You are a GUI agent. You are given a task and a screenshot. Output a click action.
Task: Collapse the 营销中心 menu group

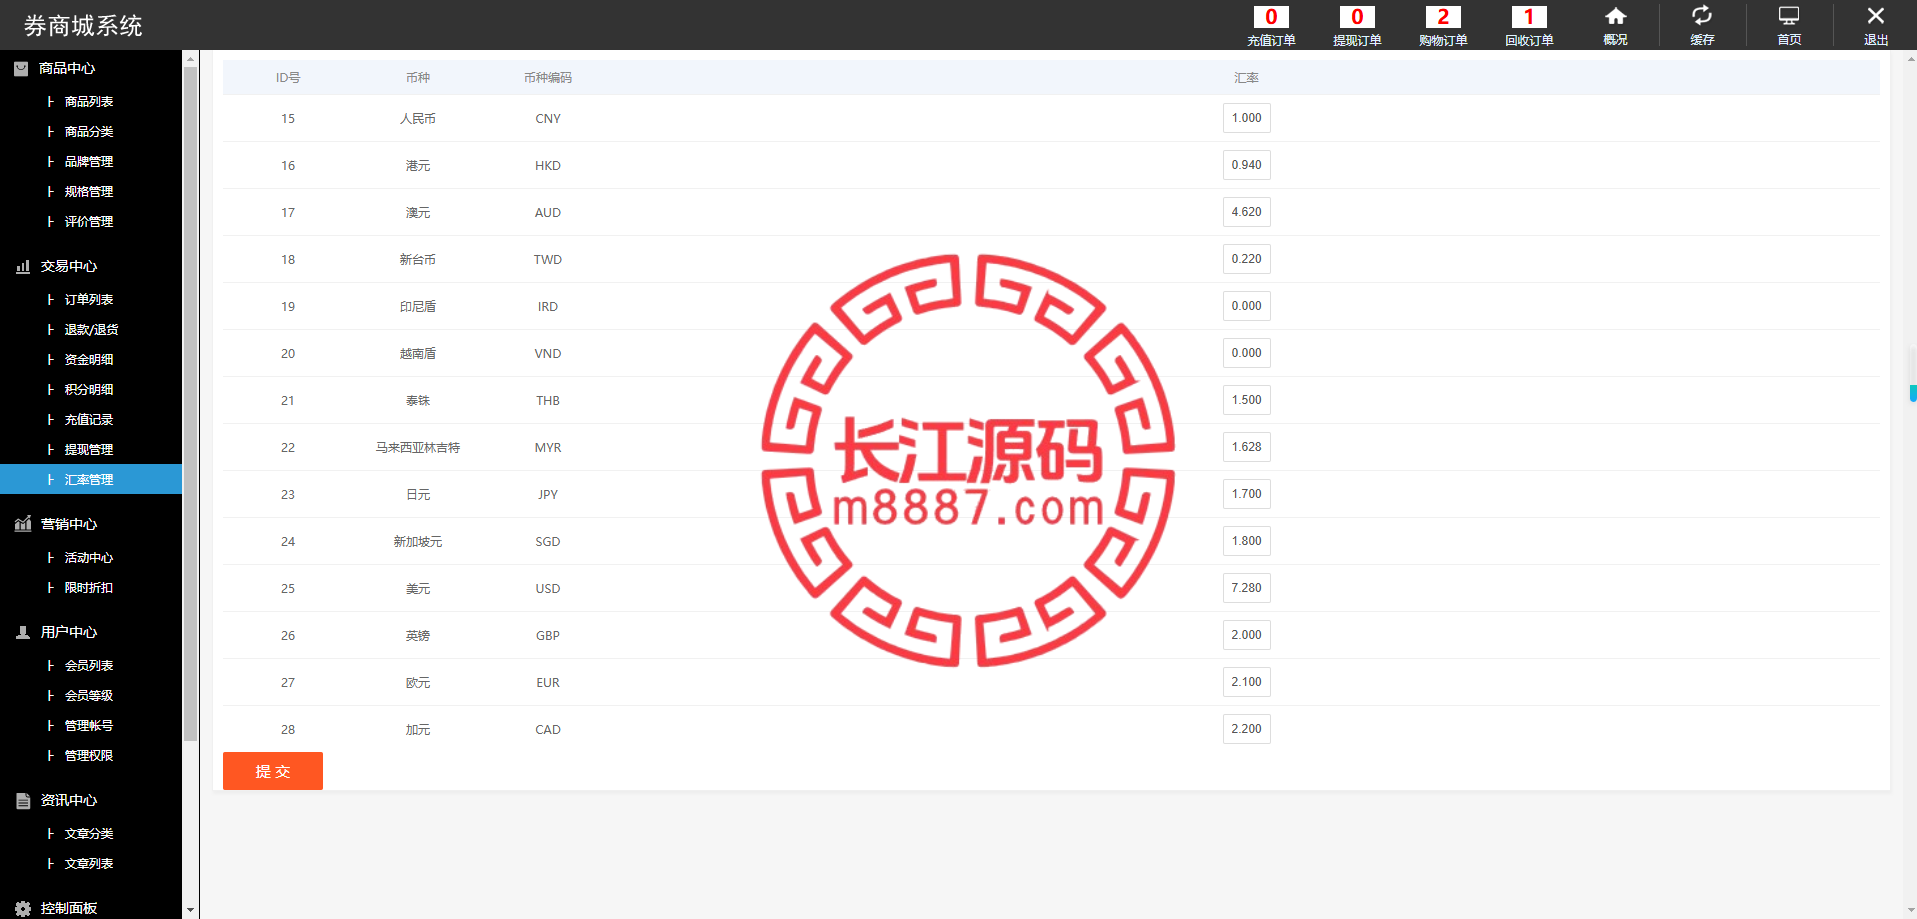tap(69, 524)
